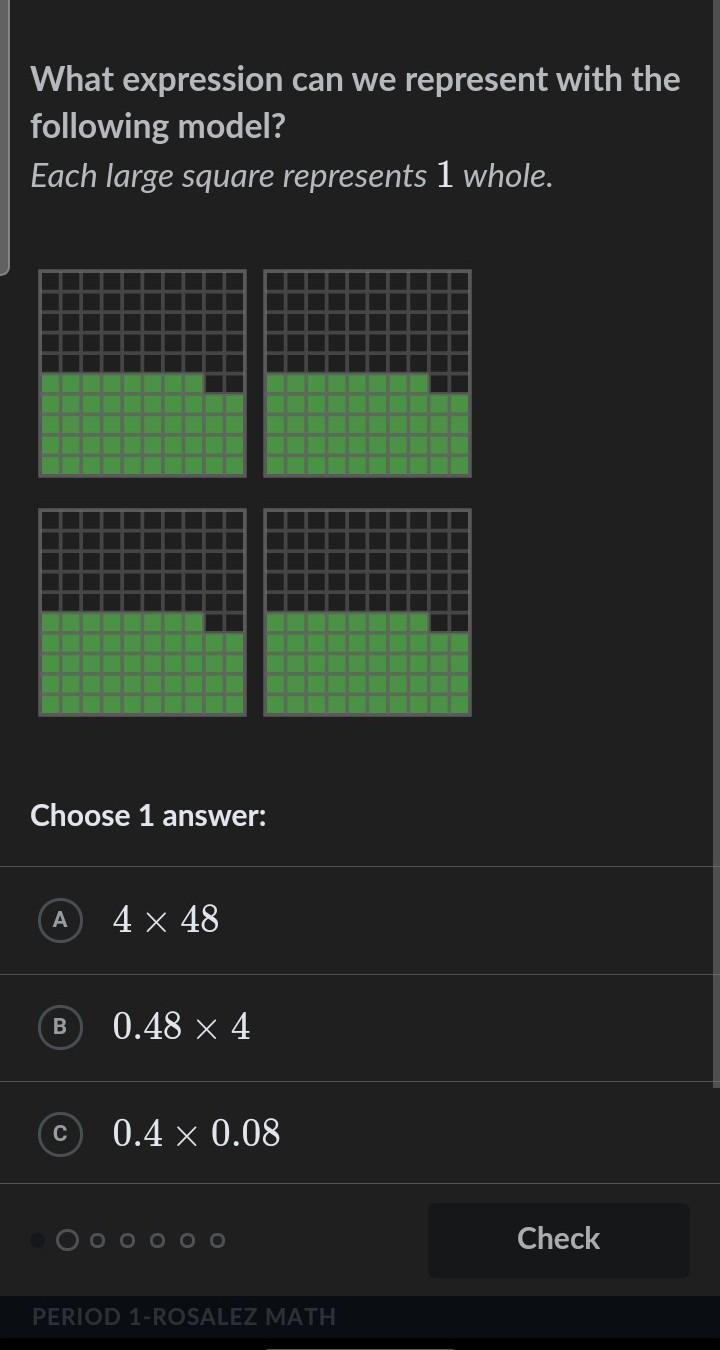Screen dimensions: 720x1350
Task: Click the first filled progress dot
Action: tap(38, 1241)
